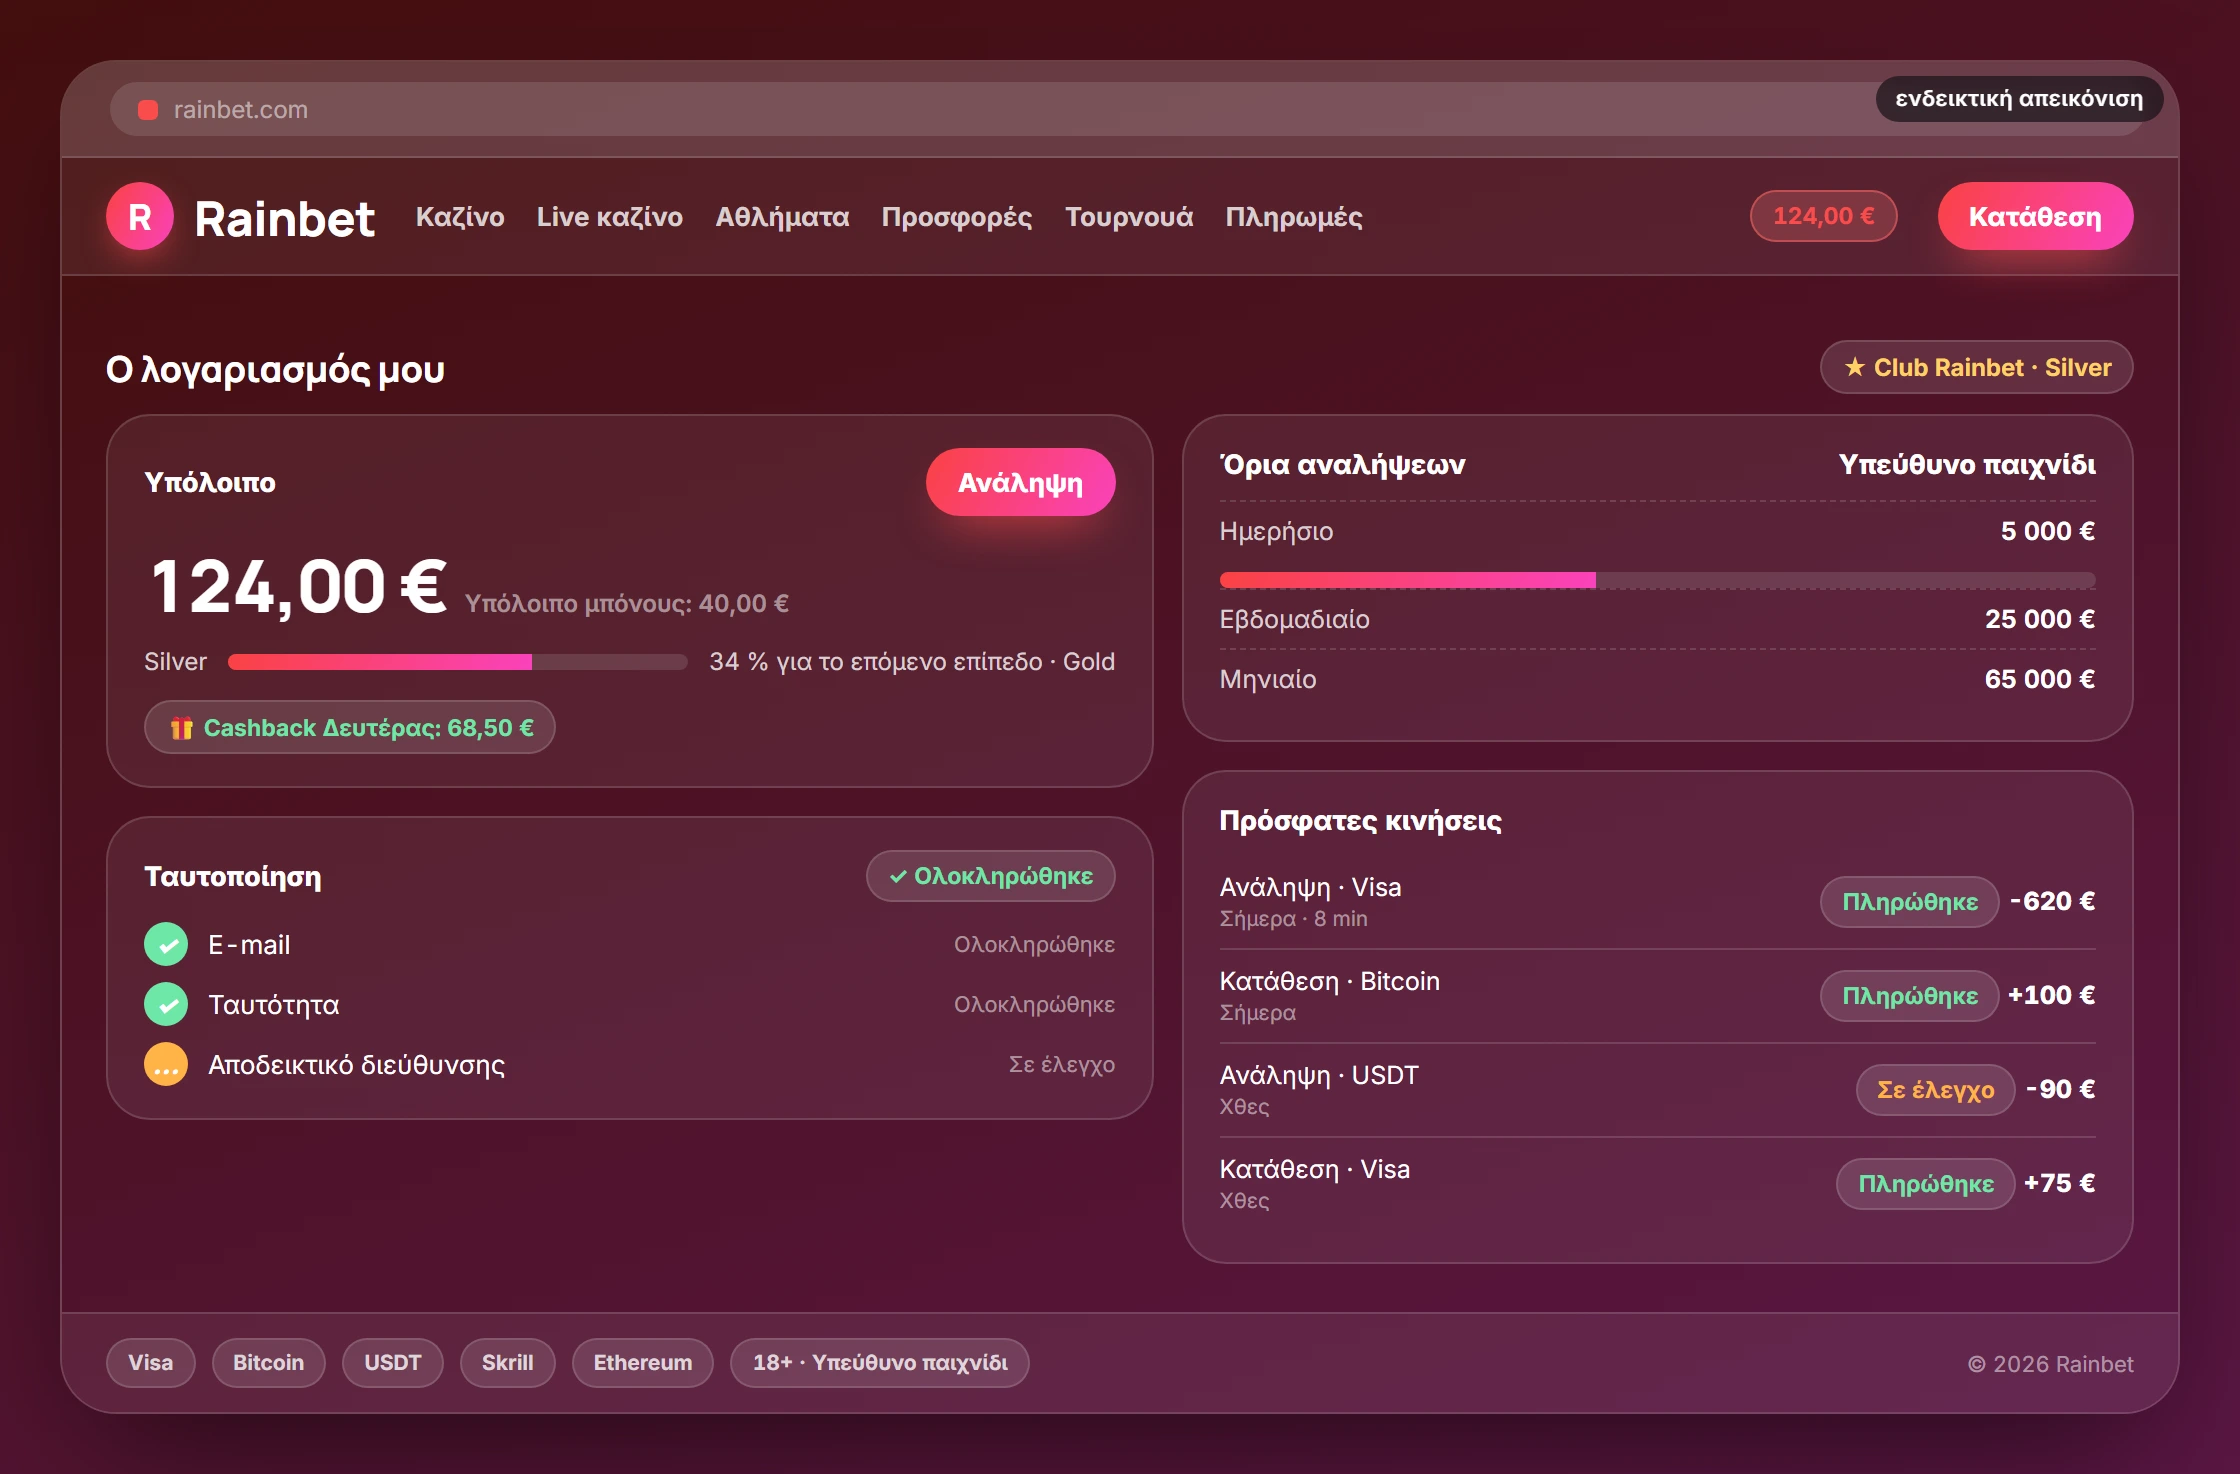This screenshot has height=1474, width=2240.
Task: Open the Club Rainbet · Silver badge
Action: coord(1976,367)
